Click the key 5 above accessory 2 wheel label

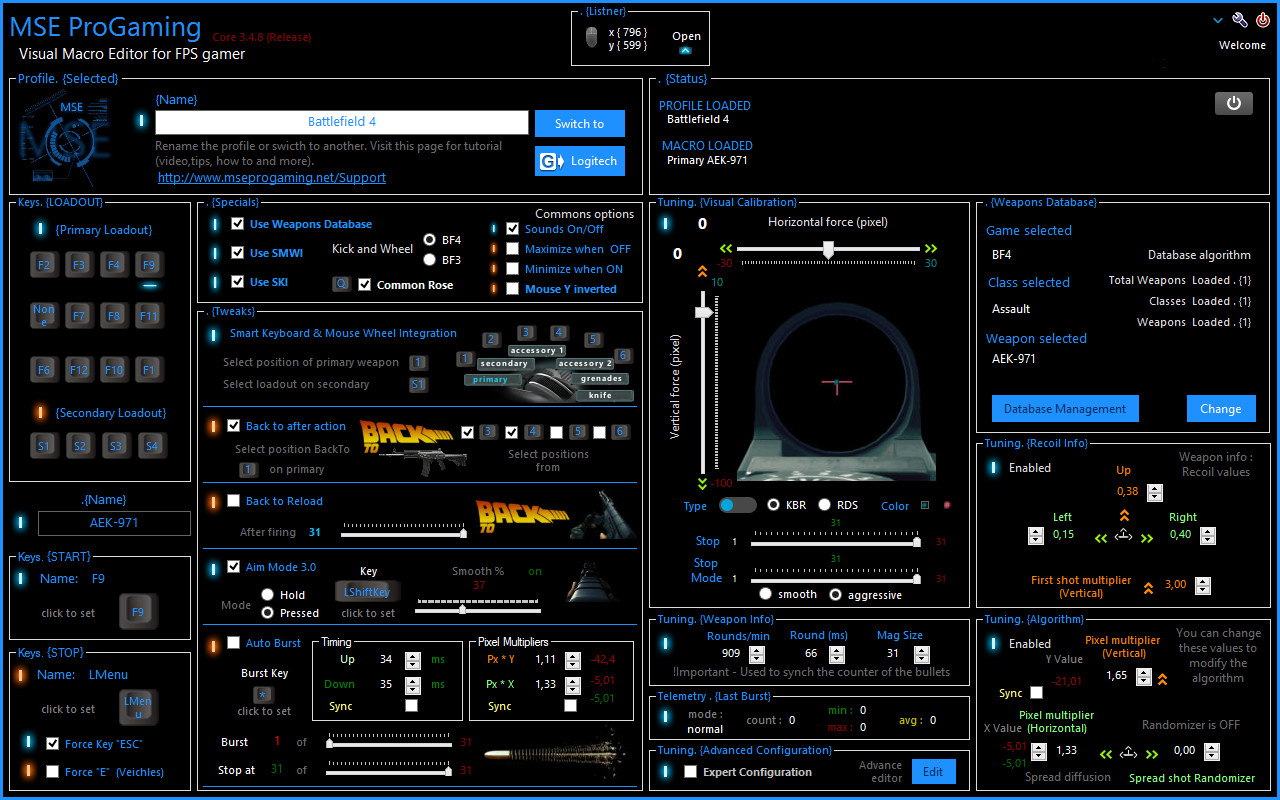coord(593,340)
